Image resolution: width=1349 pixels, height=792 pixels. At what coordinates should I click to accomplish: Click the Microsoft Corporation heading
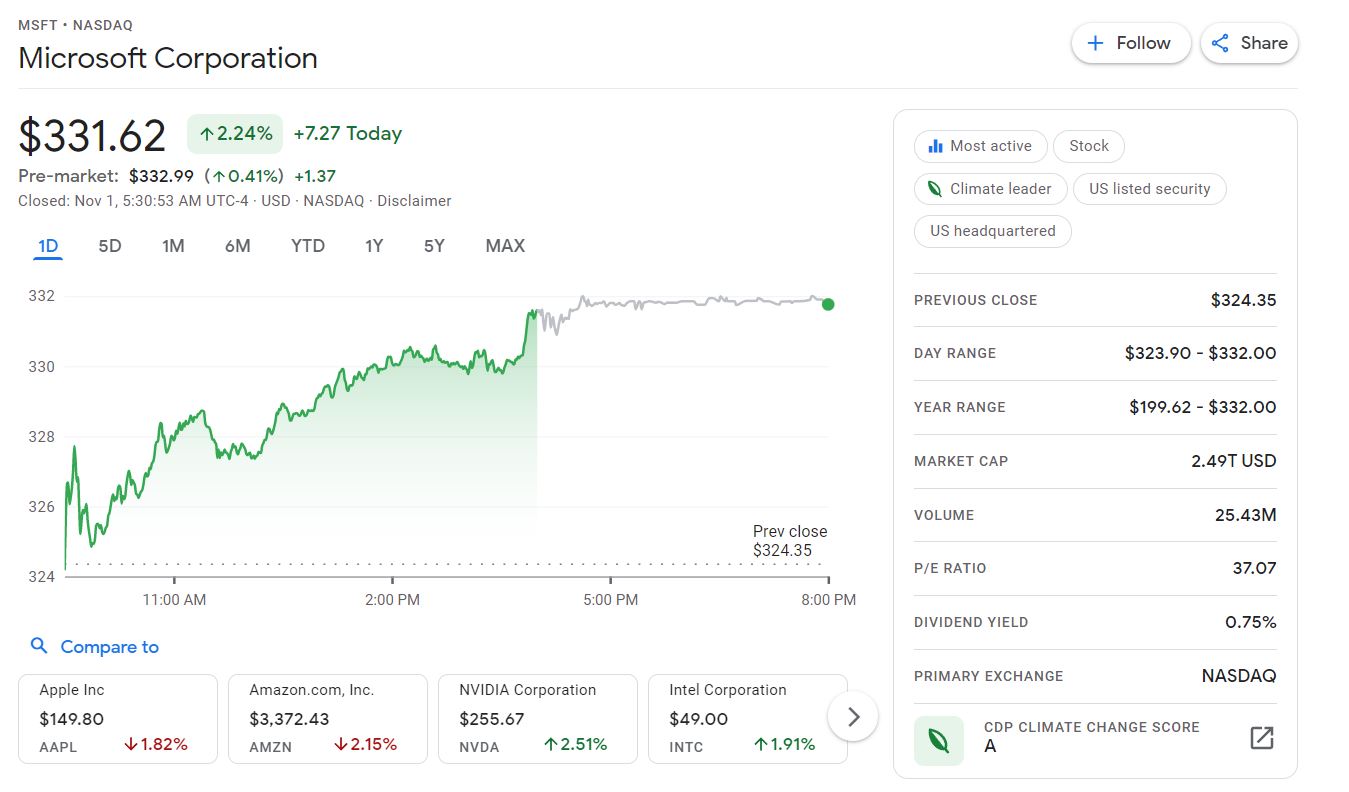[168, 58]
